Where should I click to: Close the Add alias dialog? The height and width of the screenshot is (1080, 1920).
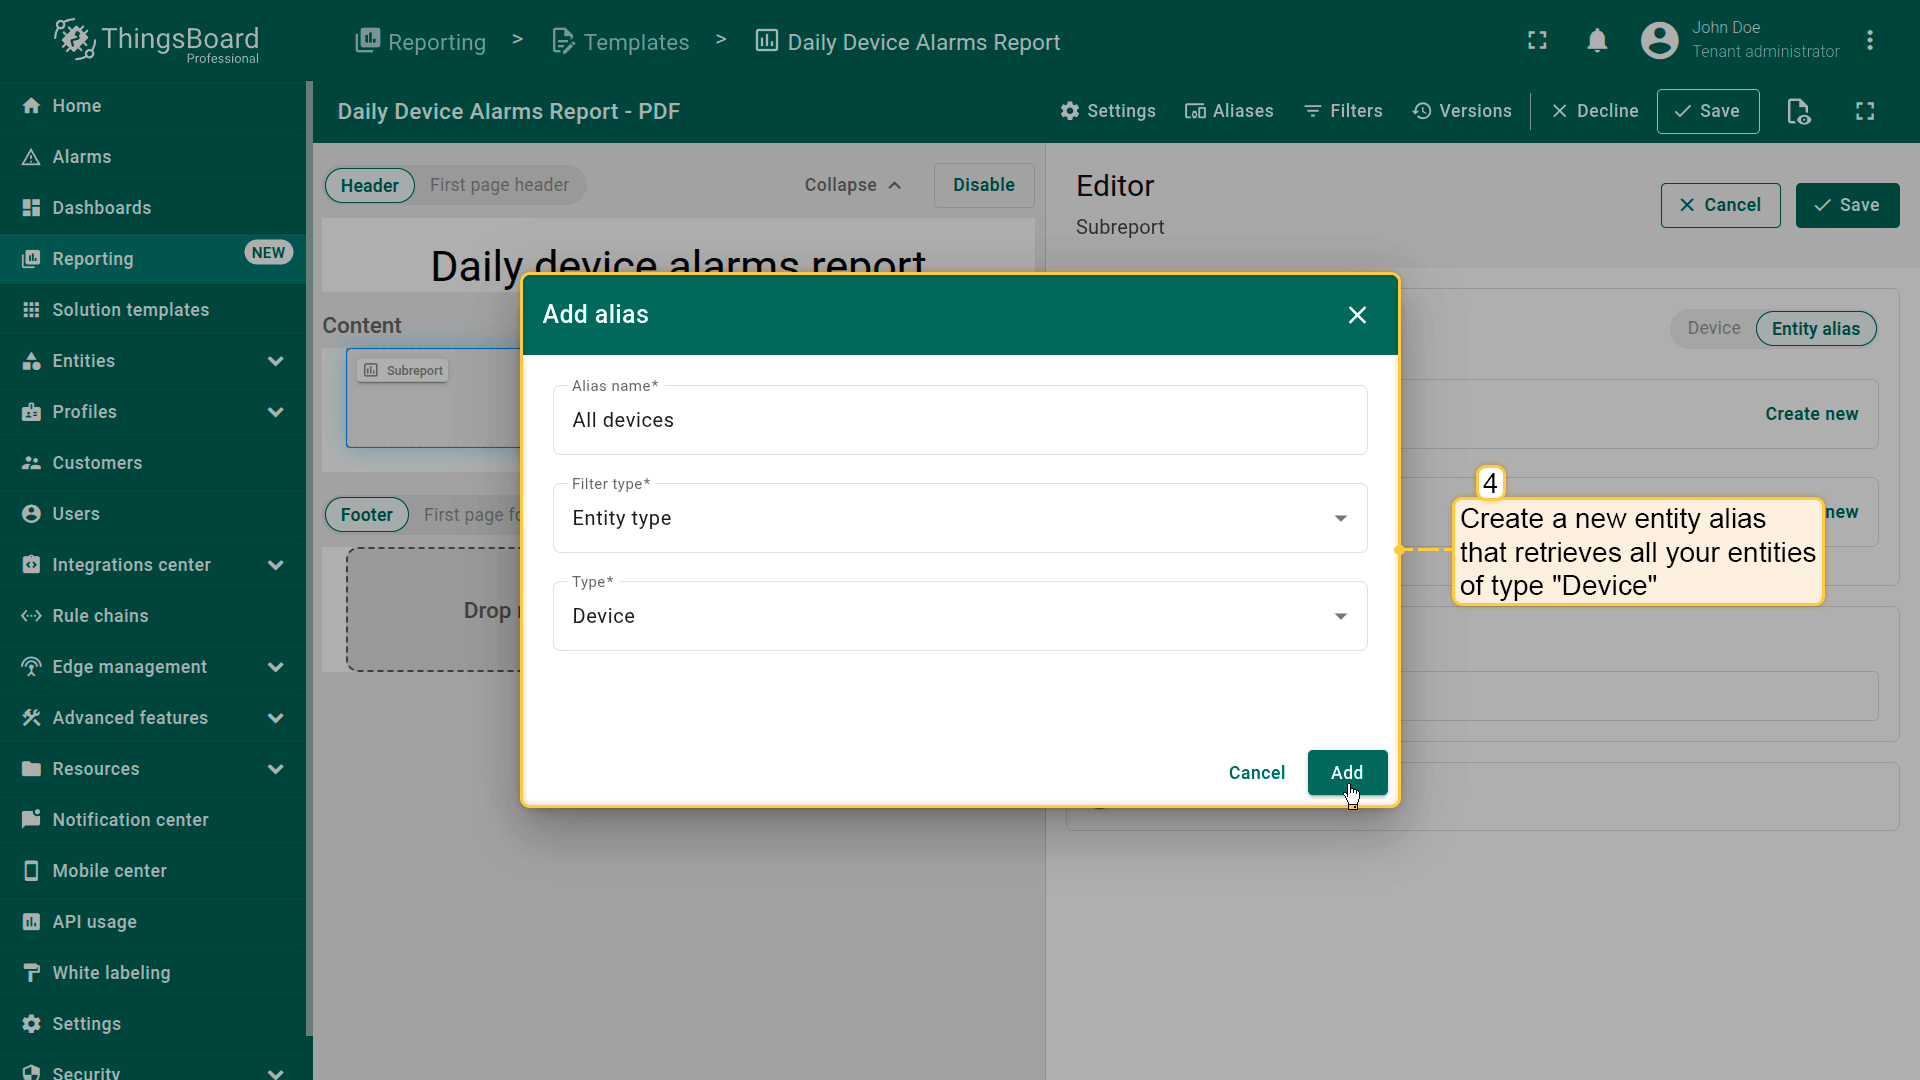pyautogui.click(x=1356, y=315)
